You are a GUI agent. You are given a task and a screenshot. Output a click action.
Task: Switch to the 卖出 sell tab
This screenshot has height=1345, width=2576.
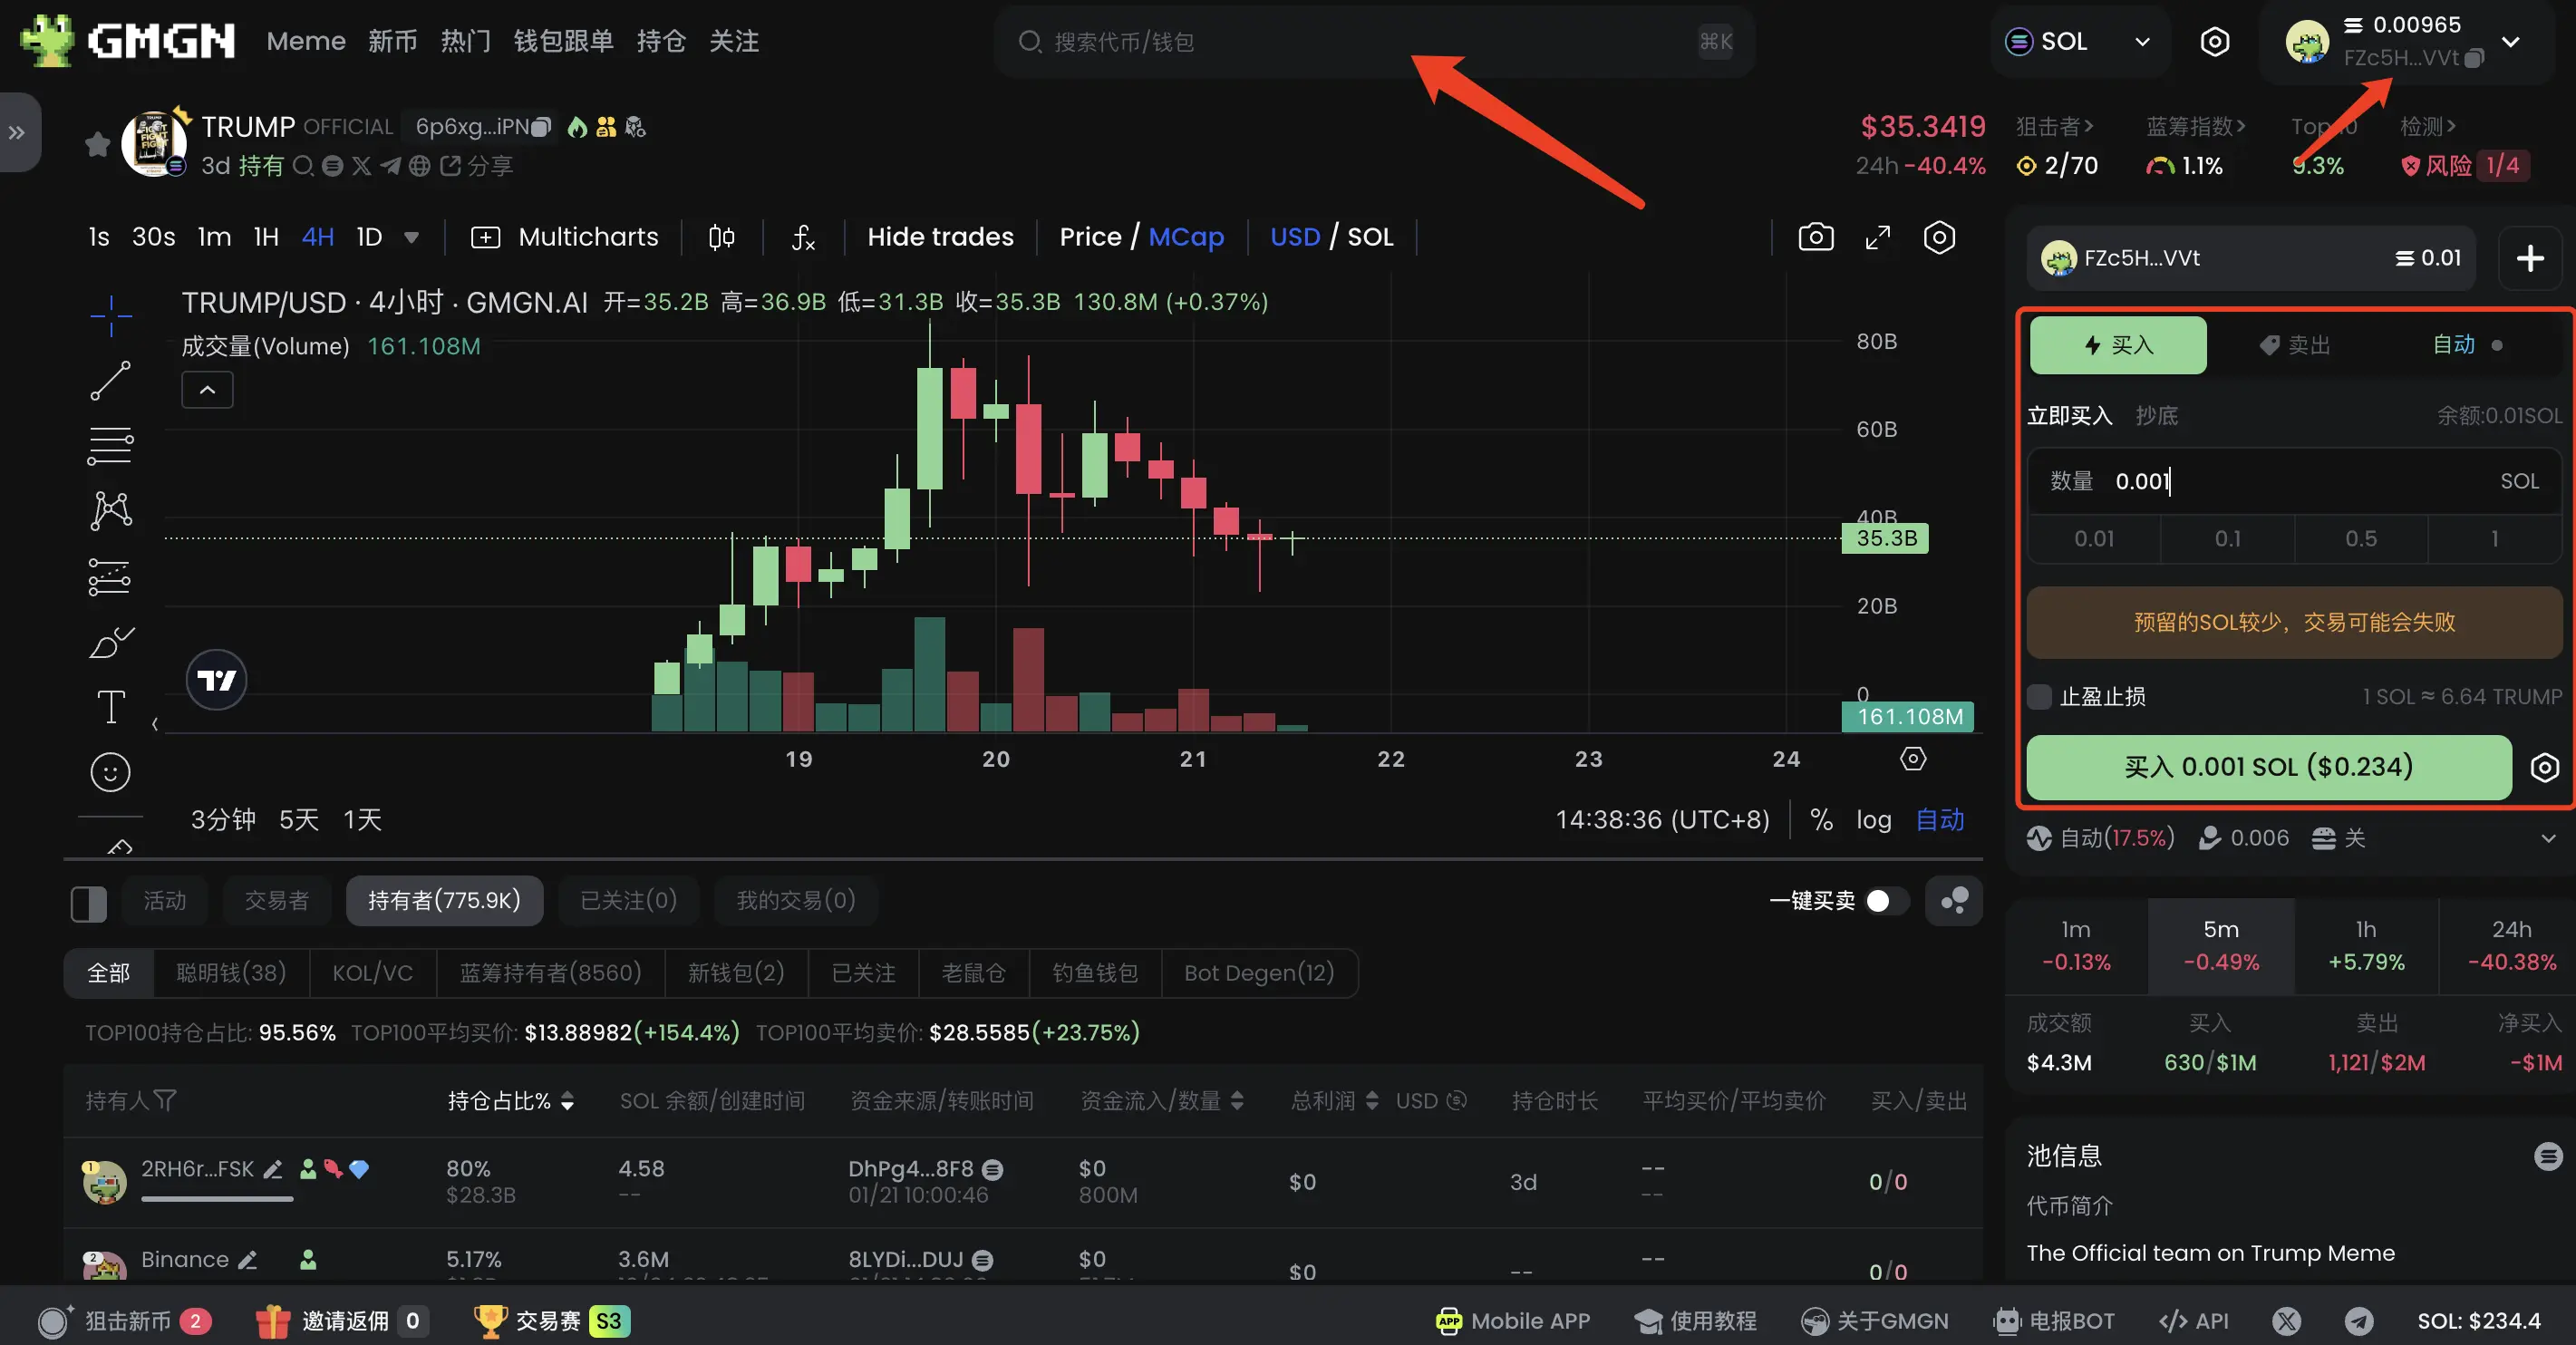(x=2294, y=345)
